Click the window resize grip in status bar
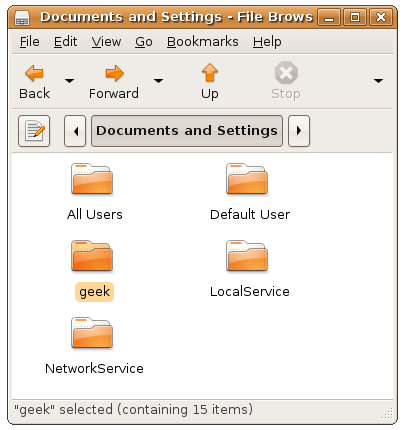Viewport: 404px width, 430px height. pyautogui.click(x=387, y=414)
